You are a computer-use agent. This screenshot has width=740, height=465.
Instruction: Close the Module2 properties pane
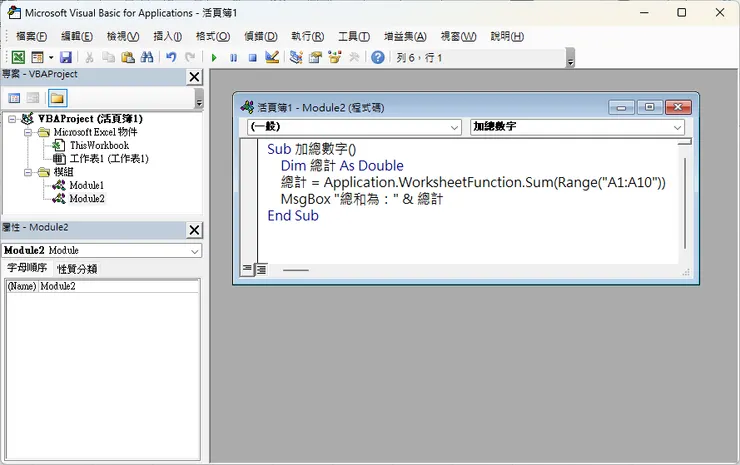pyautogui.click(x=194, y=230)
